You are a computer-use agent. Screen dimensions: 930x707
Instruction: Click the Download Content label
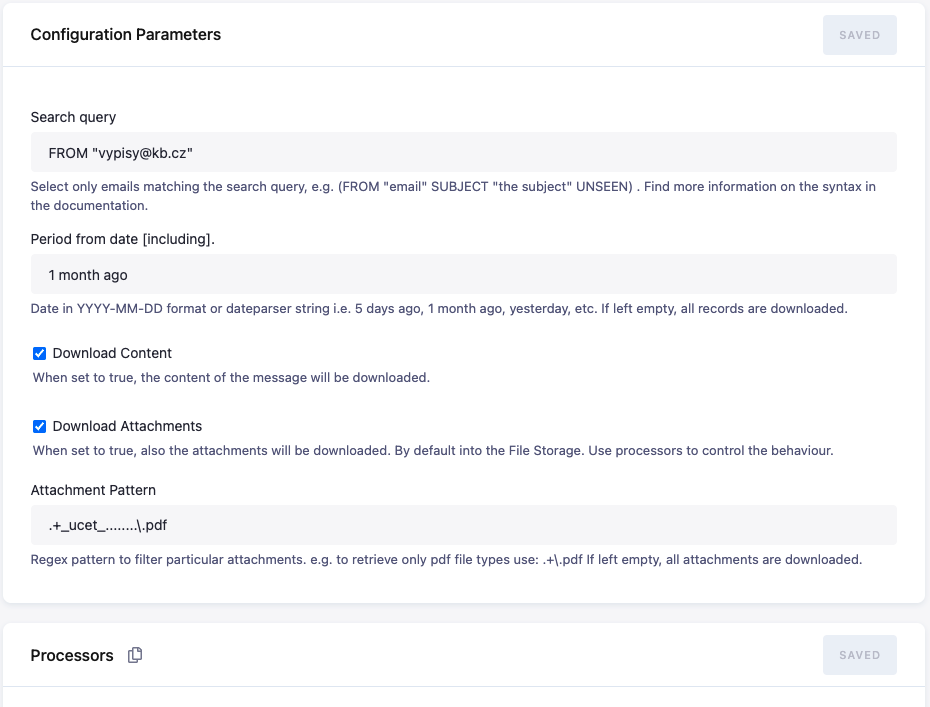click(x=112, y=353)
